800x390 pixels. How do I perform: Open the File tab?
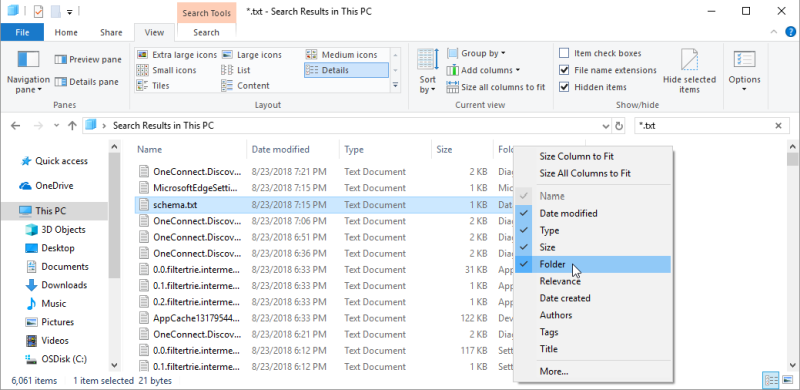[x=22, y=32]
